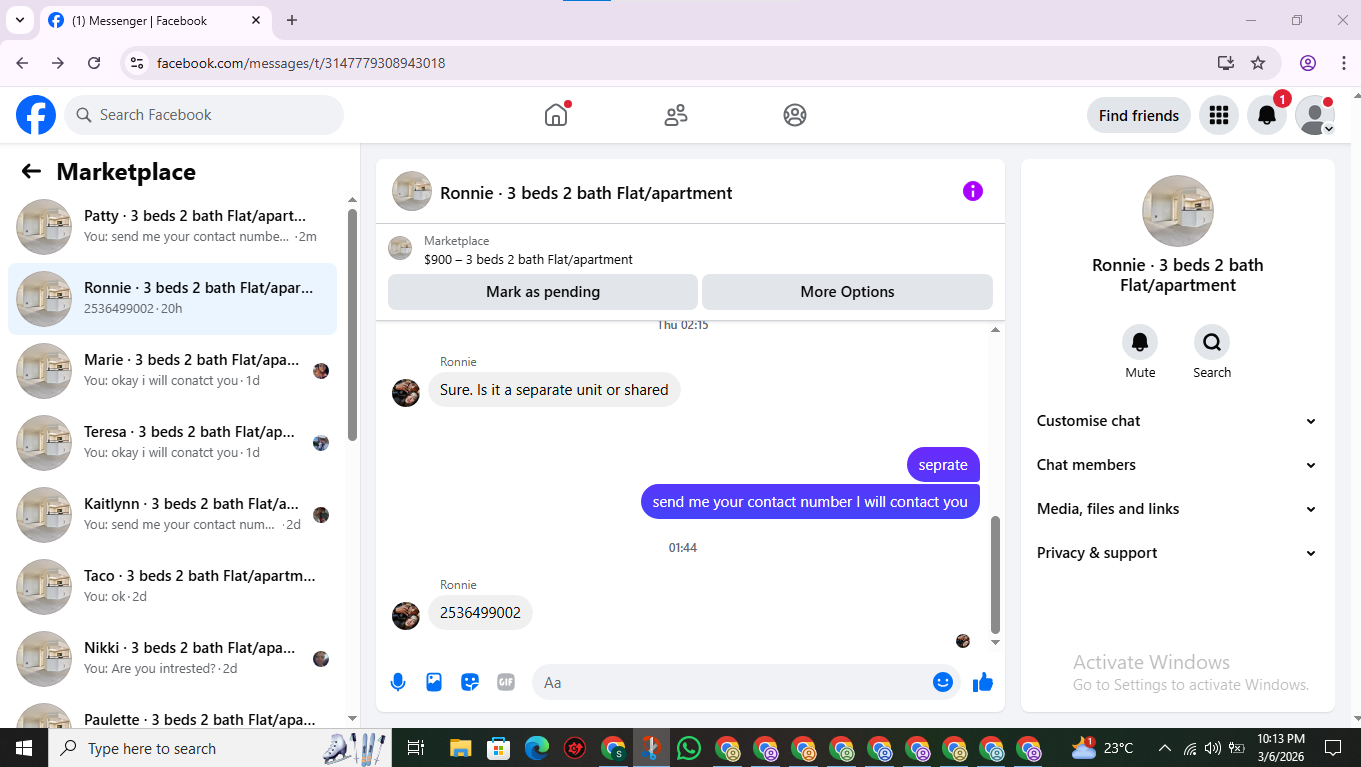Open a new browser tab

292,20
